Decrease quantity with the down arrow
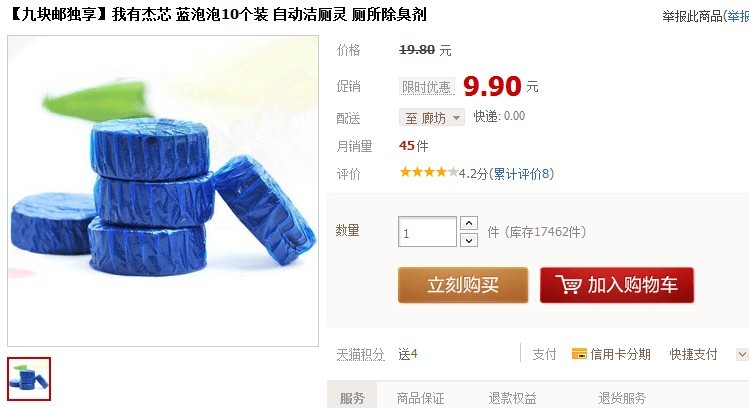749x408 pixels. (x=469, y=240)
